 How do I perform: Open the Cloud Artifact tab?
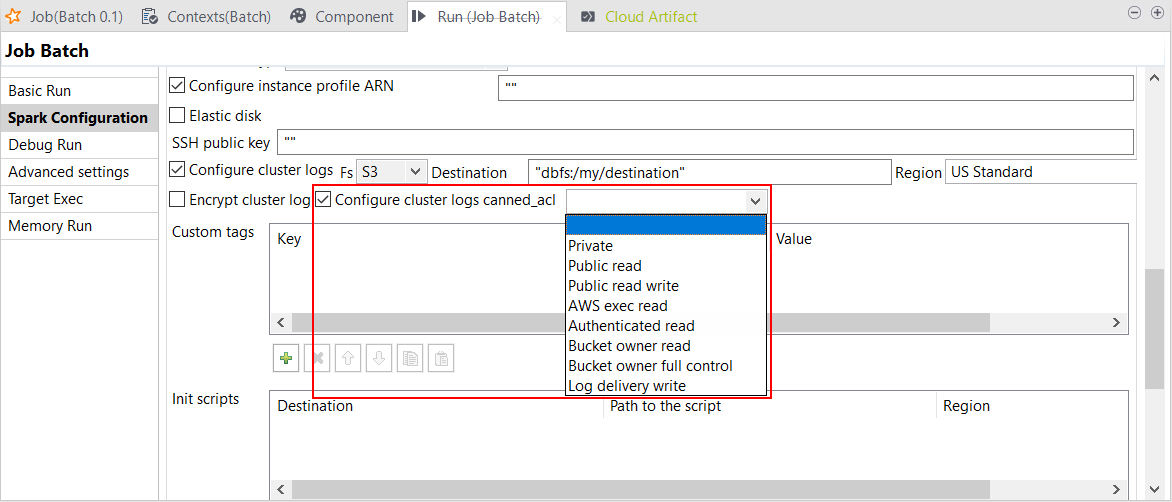(650, 16)
